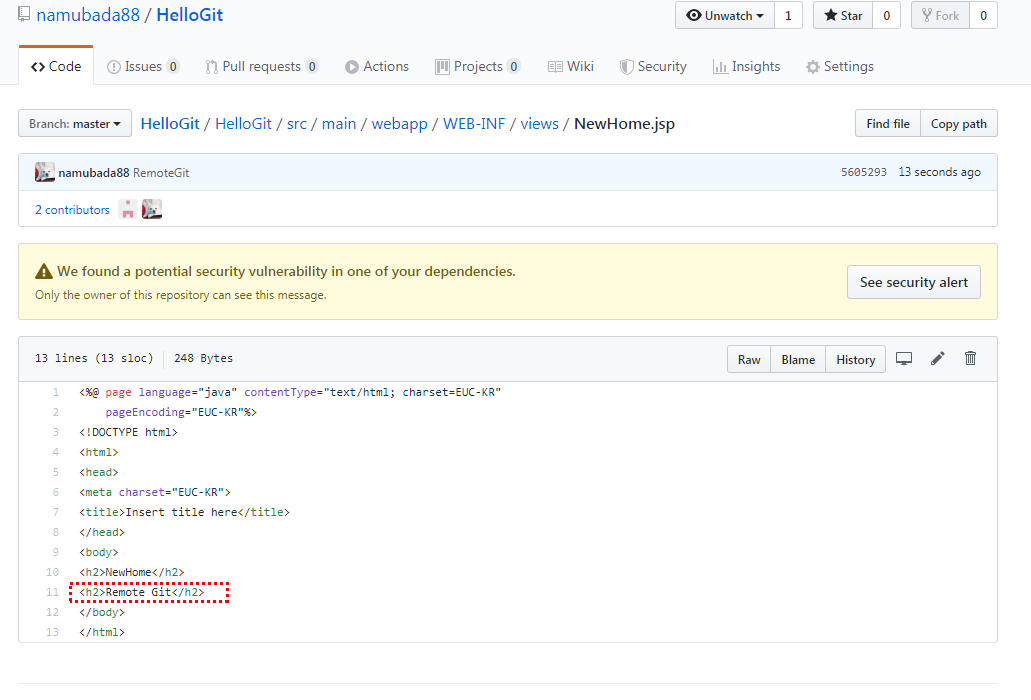Star the HelloGit repository
The width and height of the screenshot is (1031, 700).
tap(843, 15)
